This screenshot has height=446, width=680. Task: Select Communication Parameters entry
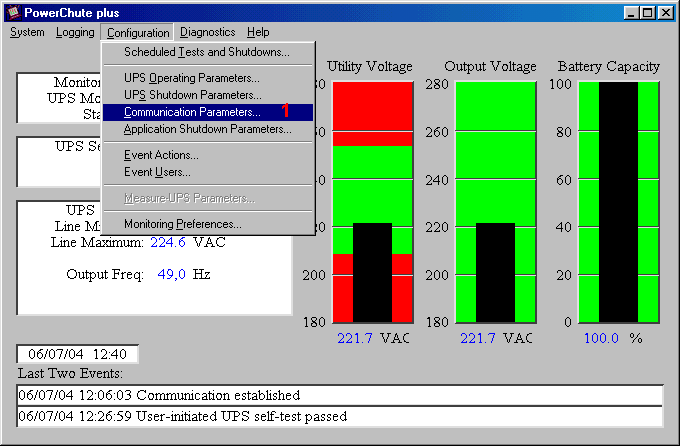(208, 112)
